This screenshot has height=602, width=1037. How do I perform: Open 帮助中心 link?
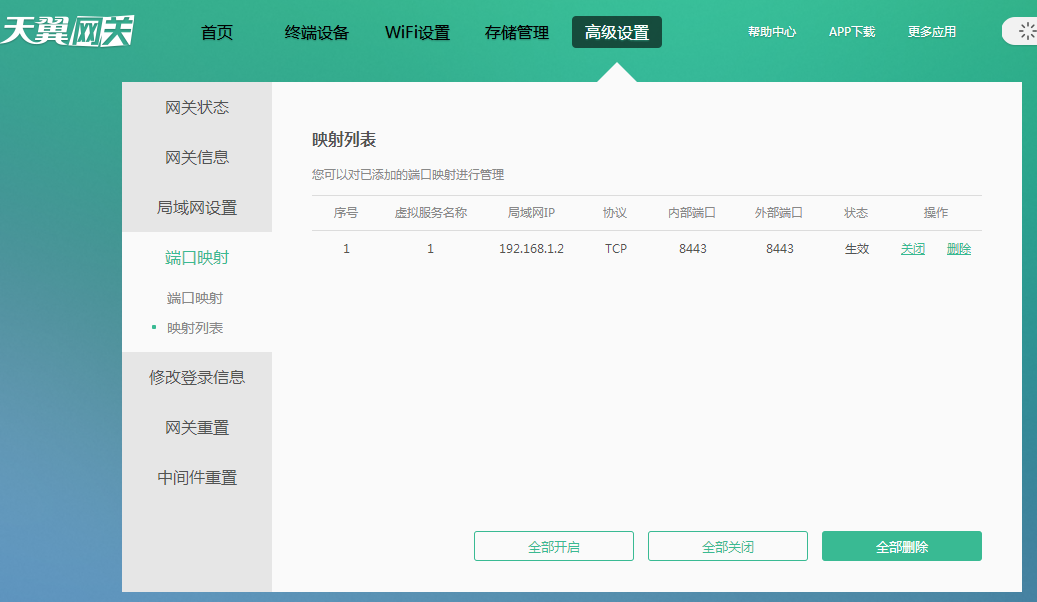point(772,32)
